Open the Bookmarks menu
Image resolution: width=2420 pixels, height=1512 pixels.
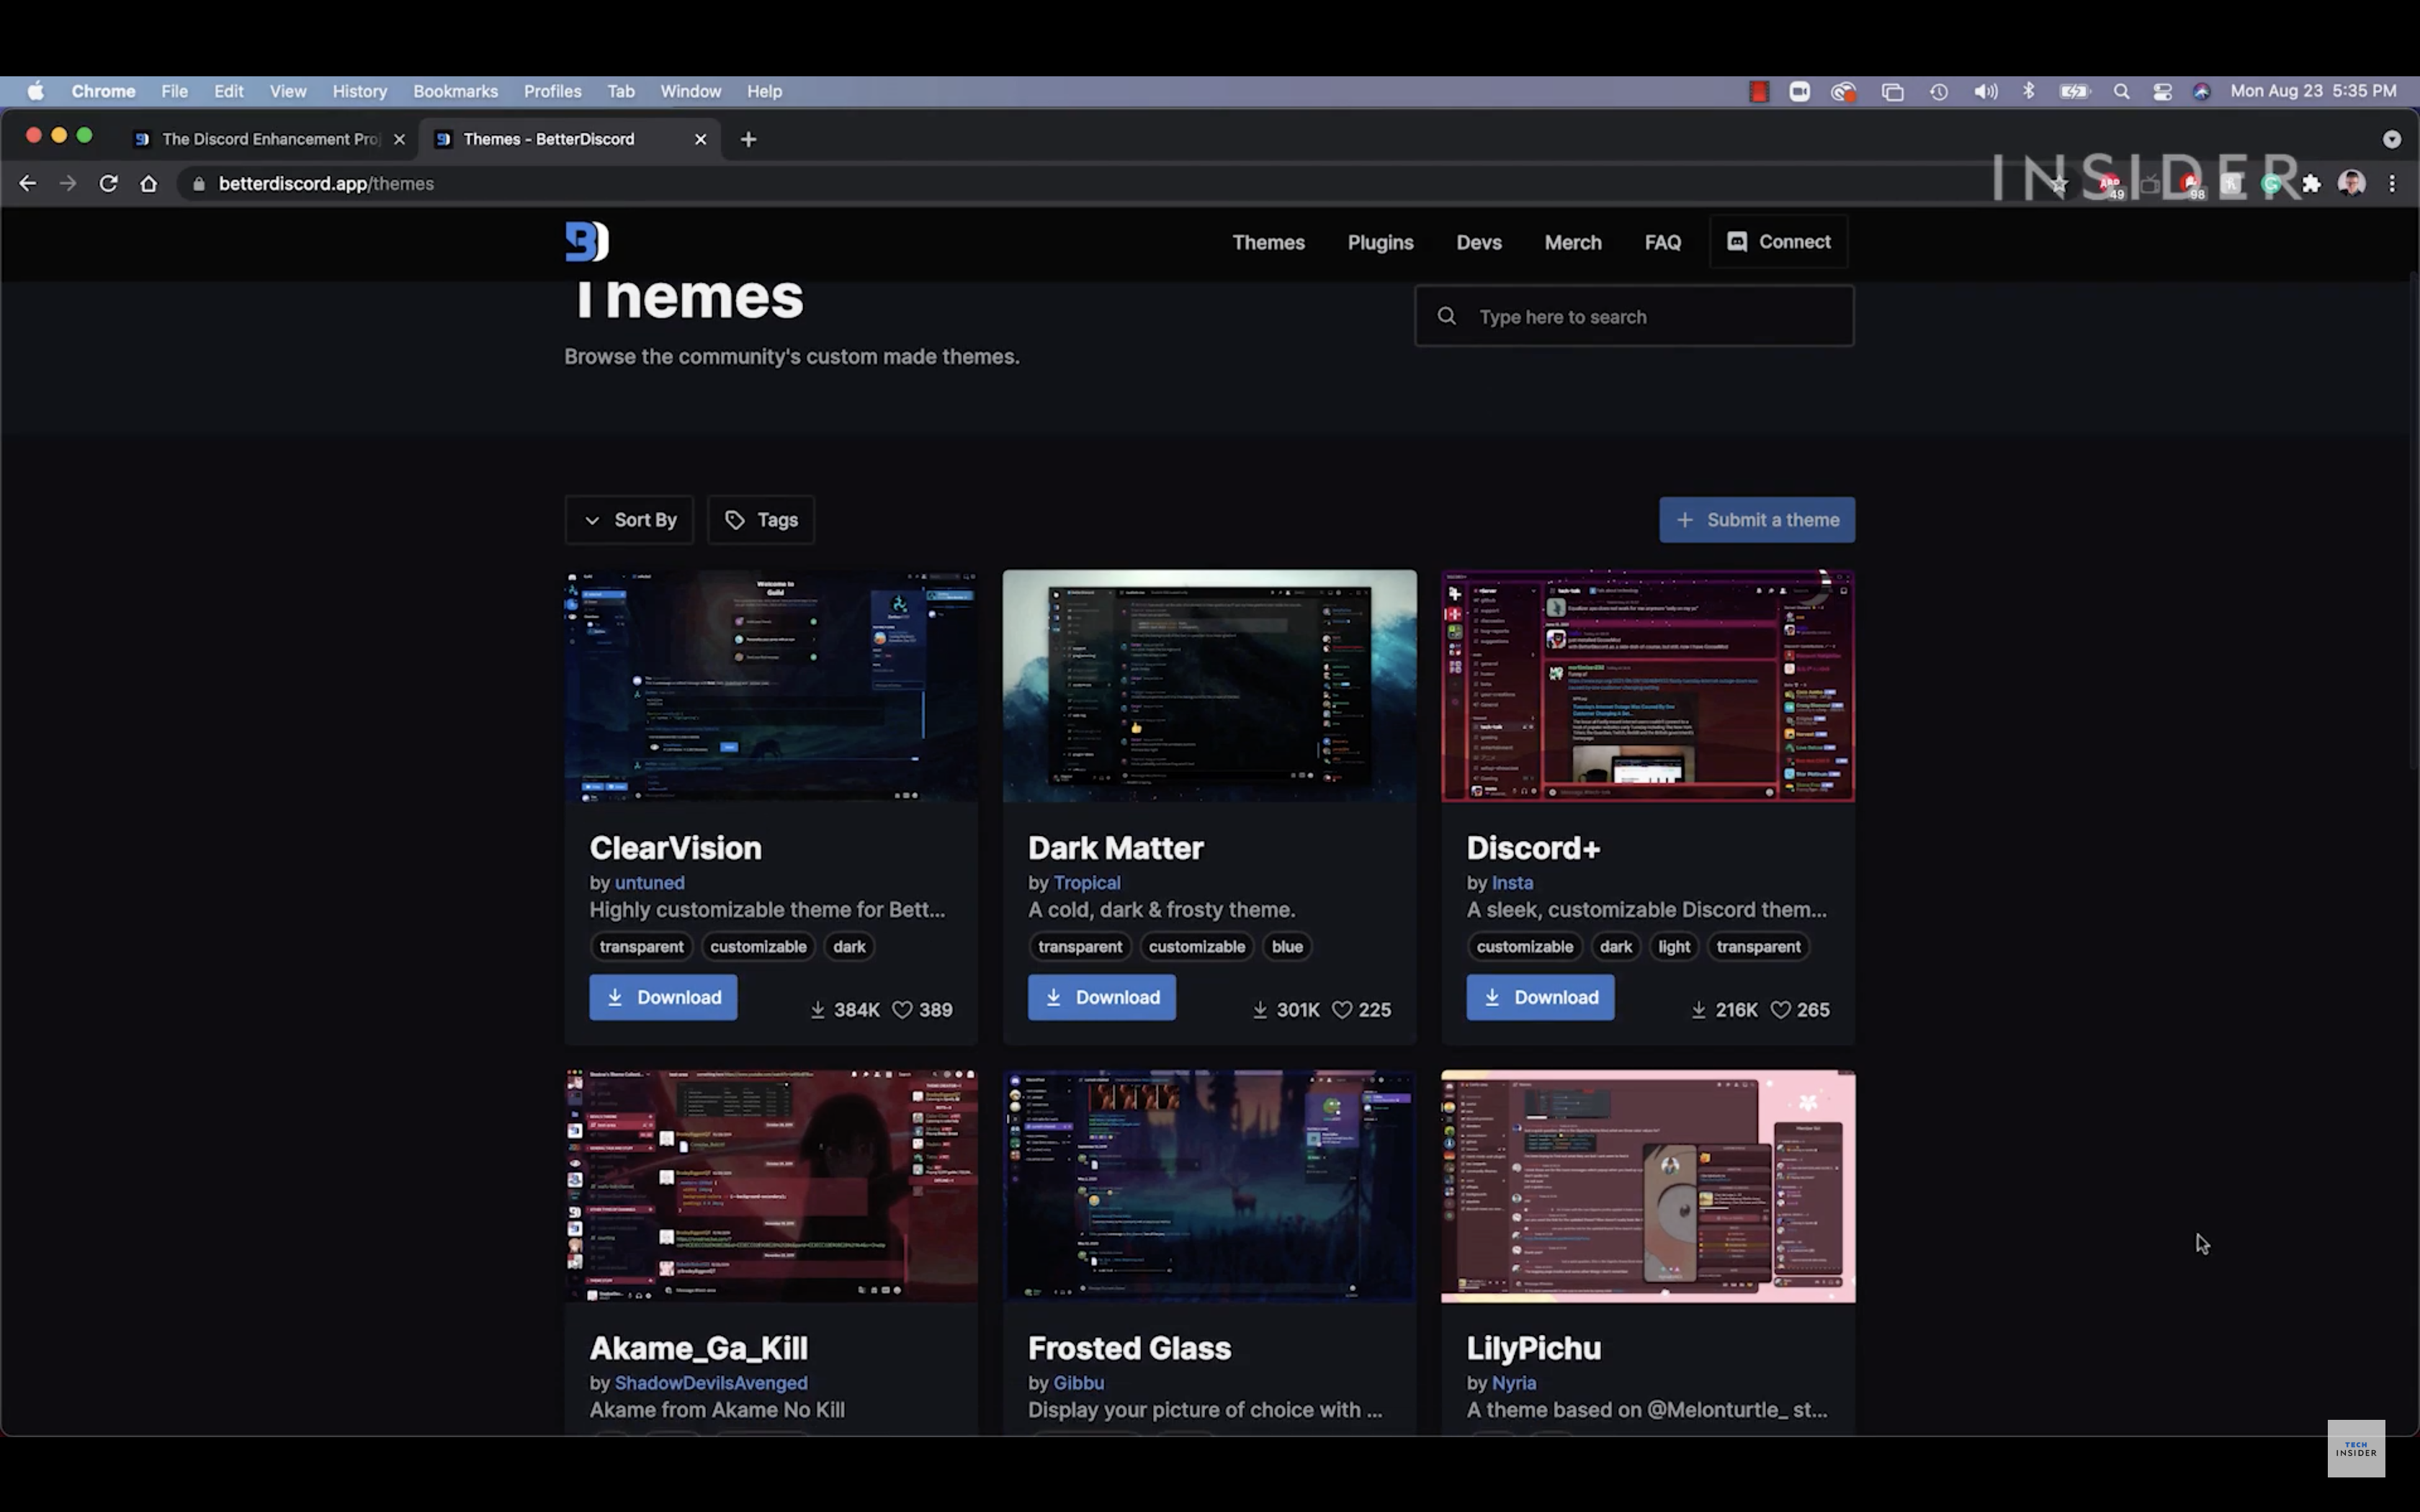[455, 91]
